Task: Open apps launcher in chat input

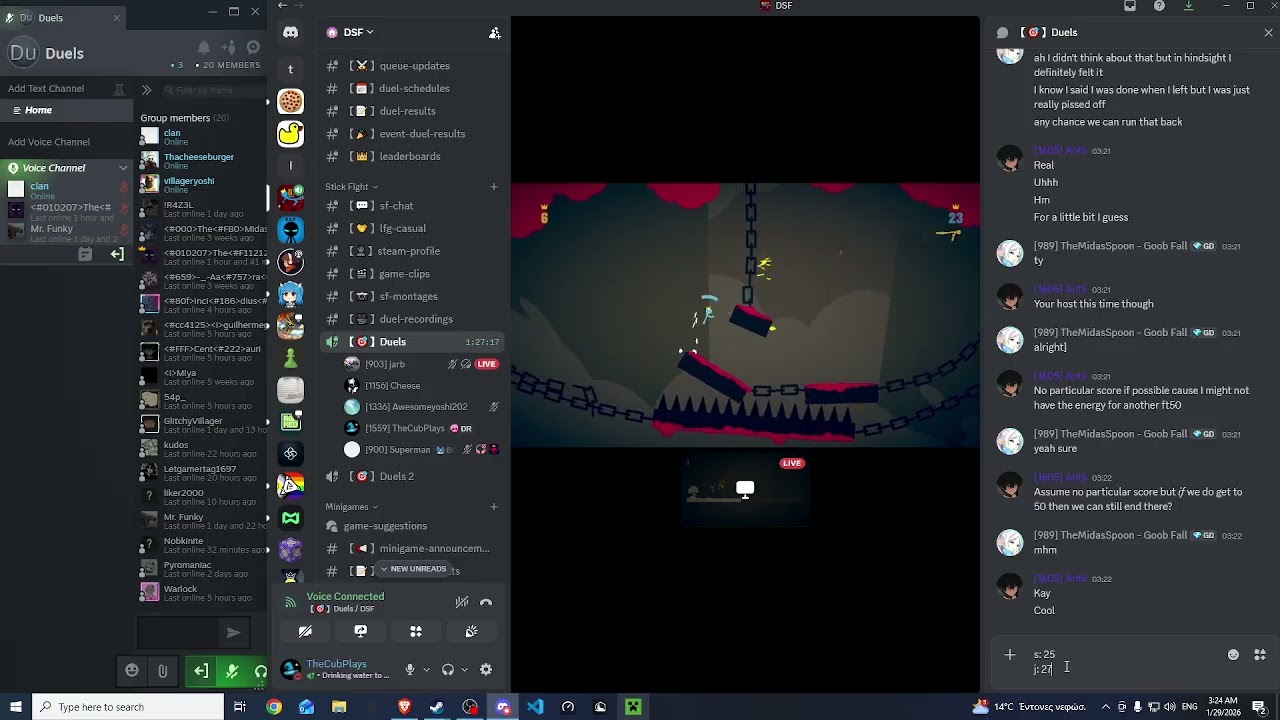Action: point(1260,655)
